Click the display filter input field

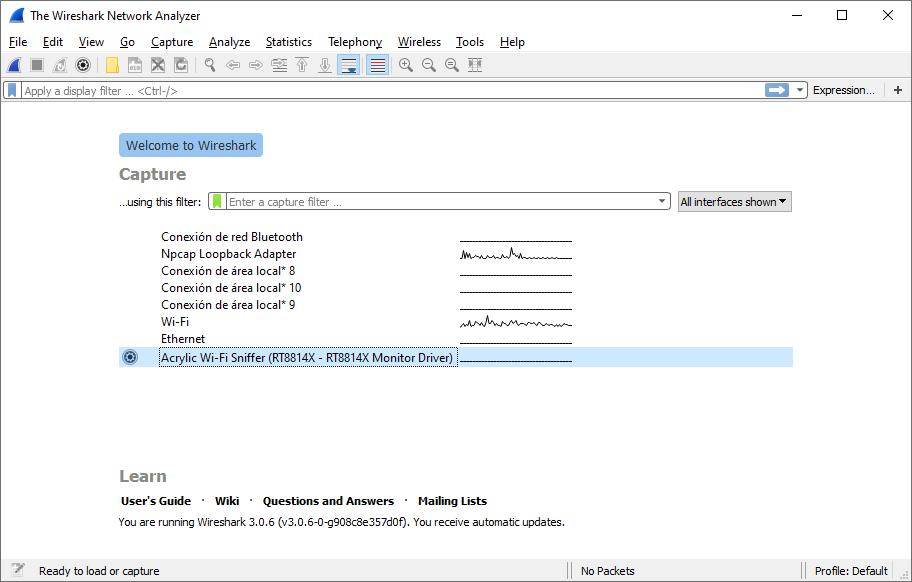pyautogui.click(x=390, y=90)
